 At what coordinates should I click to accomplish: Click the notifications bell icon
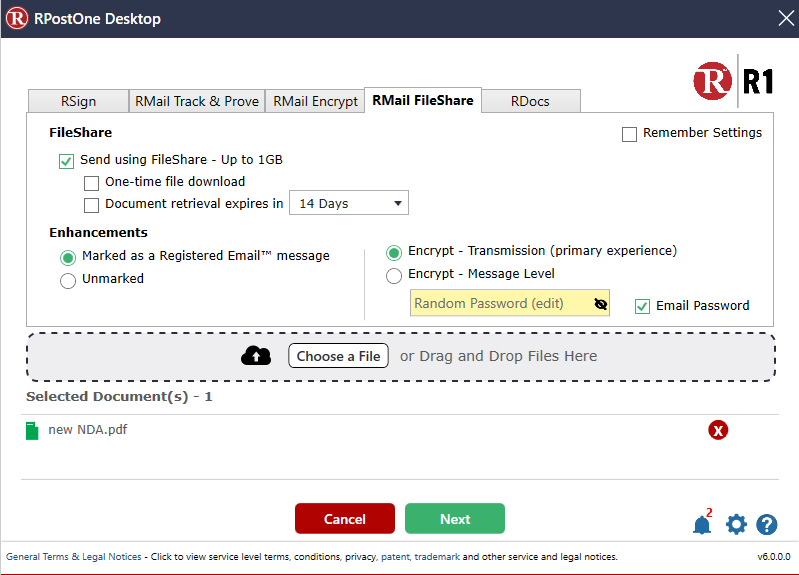click(x=702, y=525)
